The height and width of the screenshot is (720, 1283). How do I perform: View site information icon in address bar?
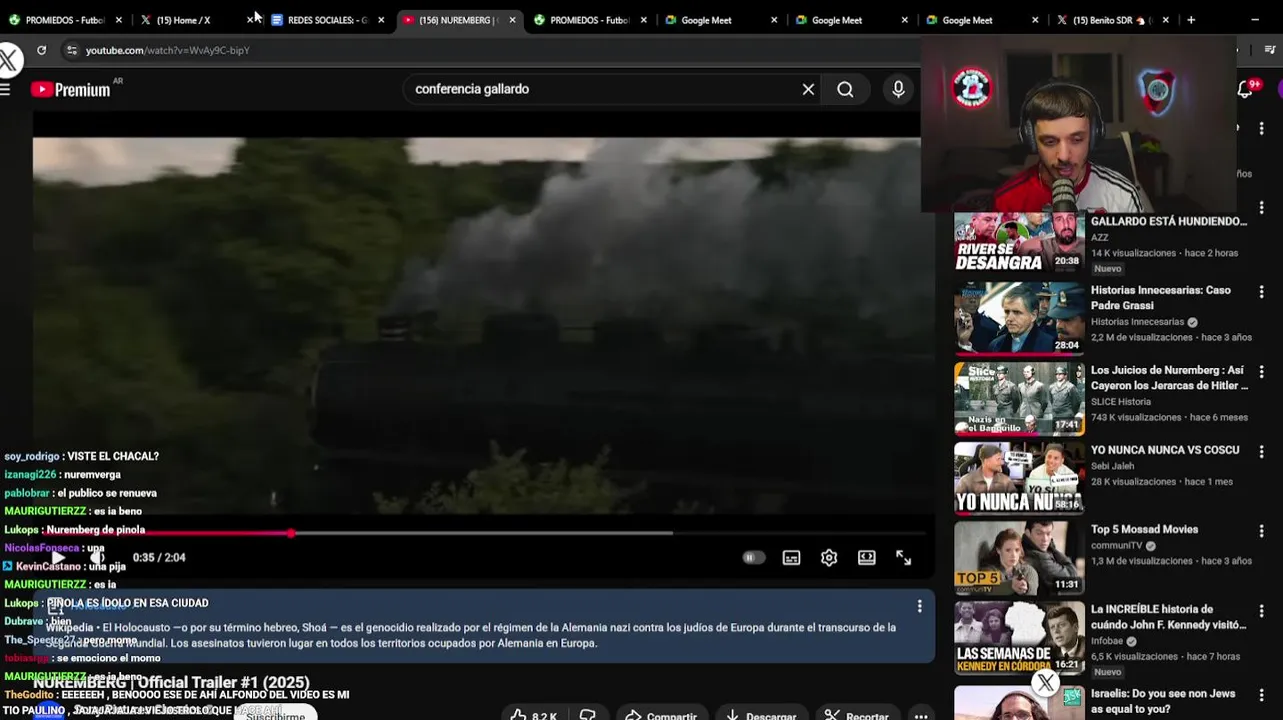[71, 50]
